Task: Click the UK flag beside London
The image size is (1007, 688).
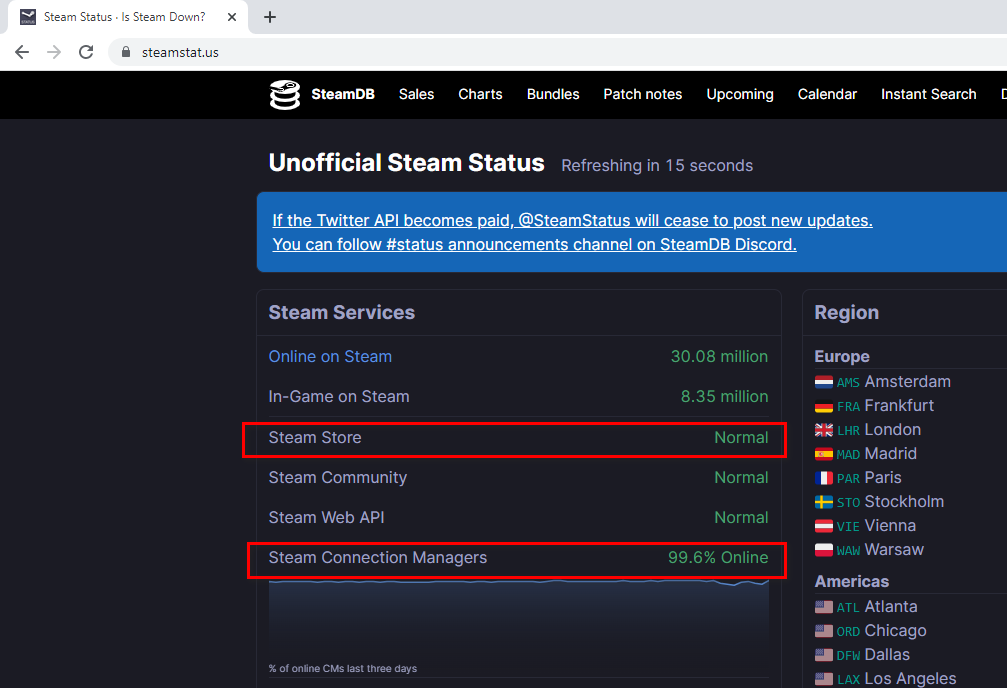Action: tap(824, 430)
